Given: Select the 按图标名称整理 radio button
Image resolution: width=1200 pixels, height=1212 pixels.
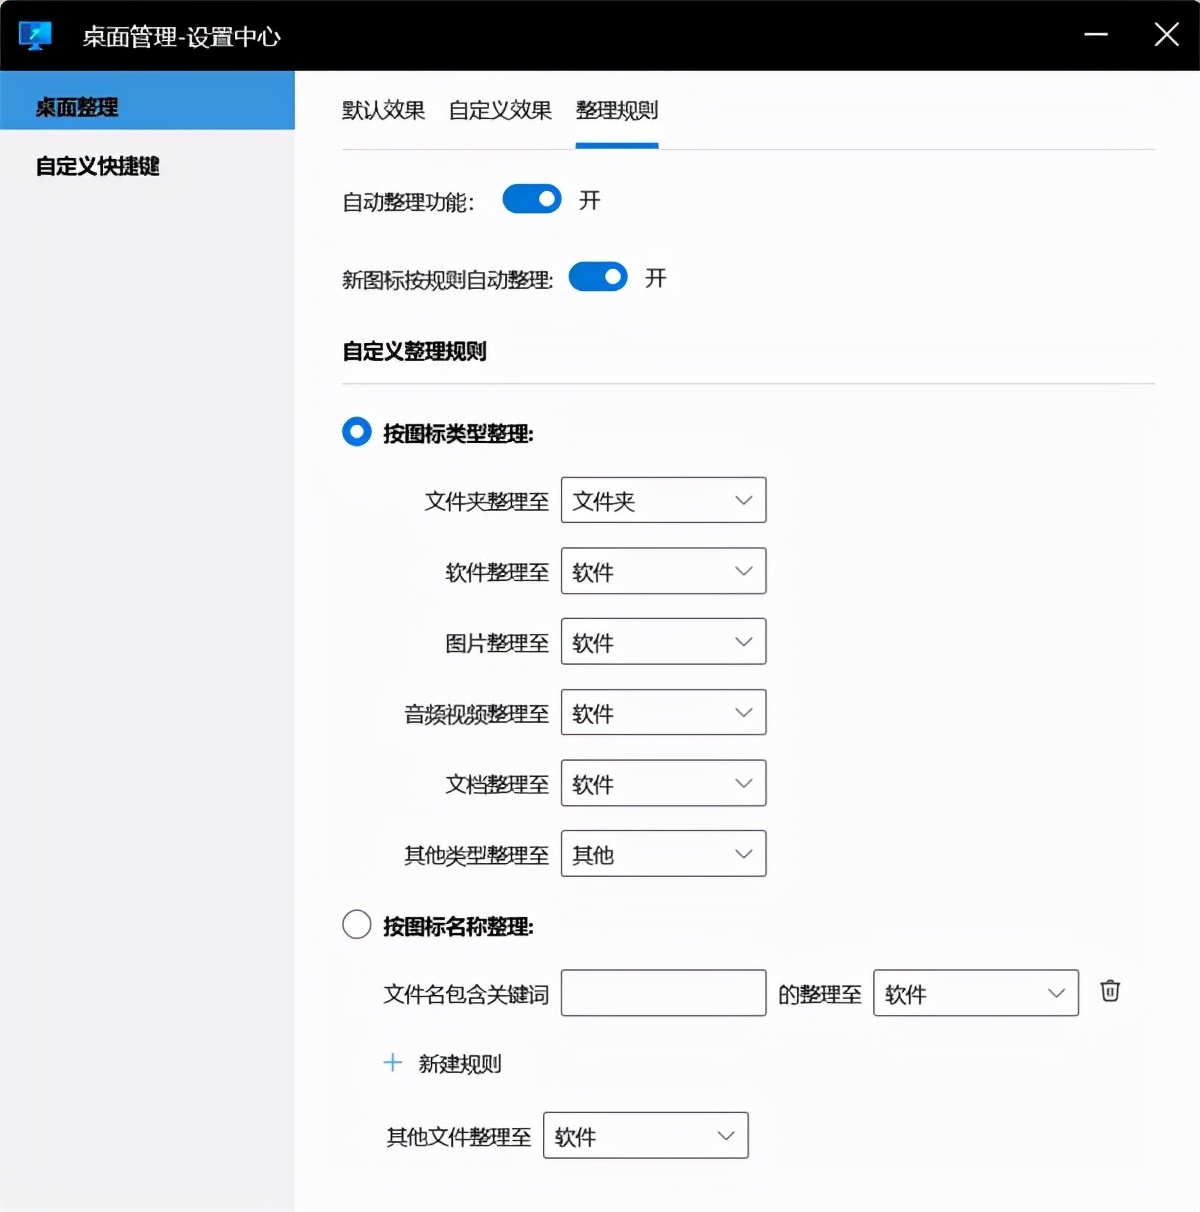Looking at the screenshot, I should [356, 925].
